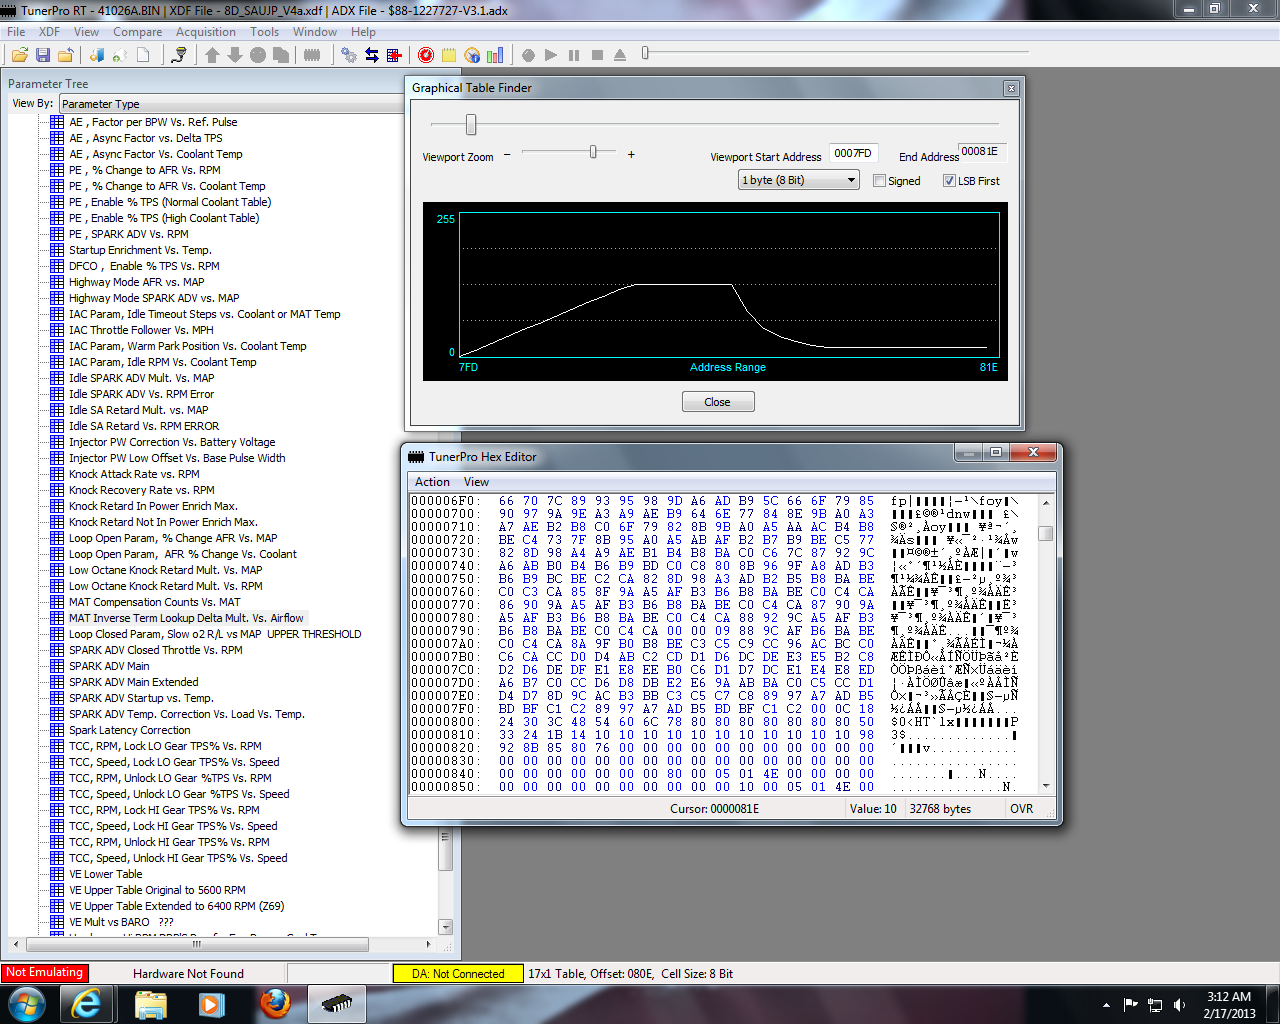
Task: Click the End Address field
Action: coord(981,152)
